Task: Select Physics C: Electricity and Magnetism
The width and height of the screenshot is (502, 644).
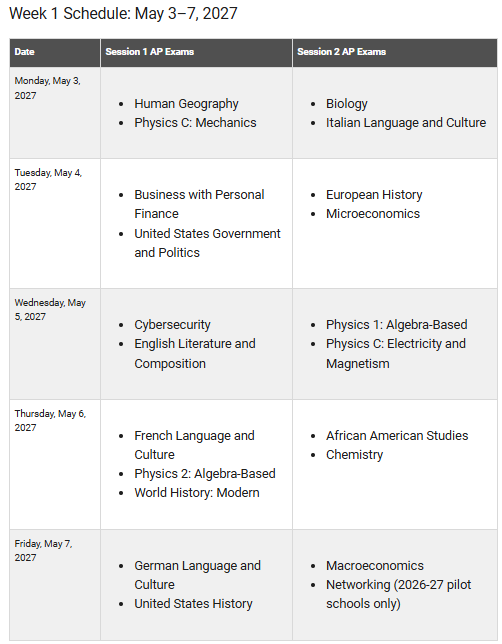Action: 396,354
